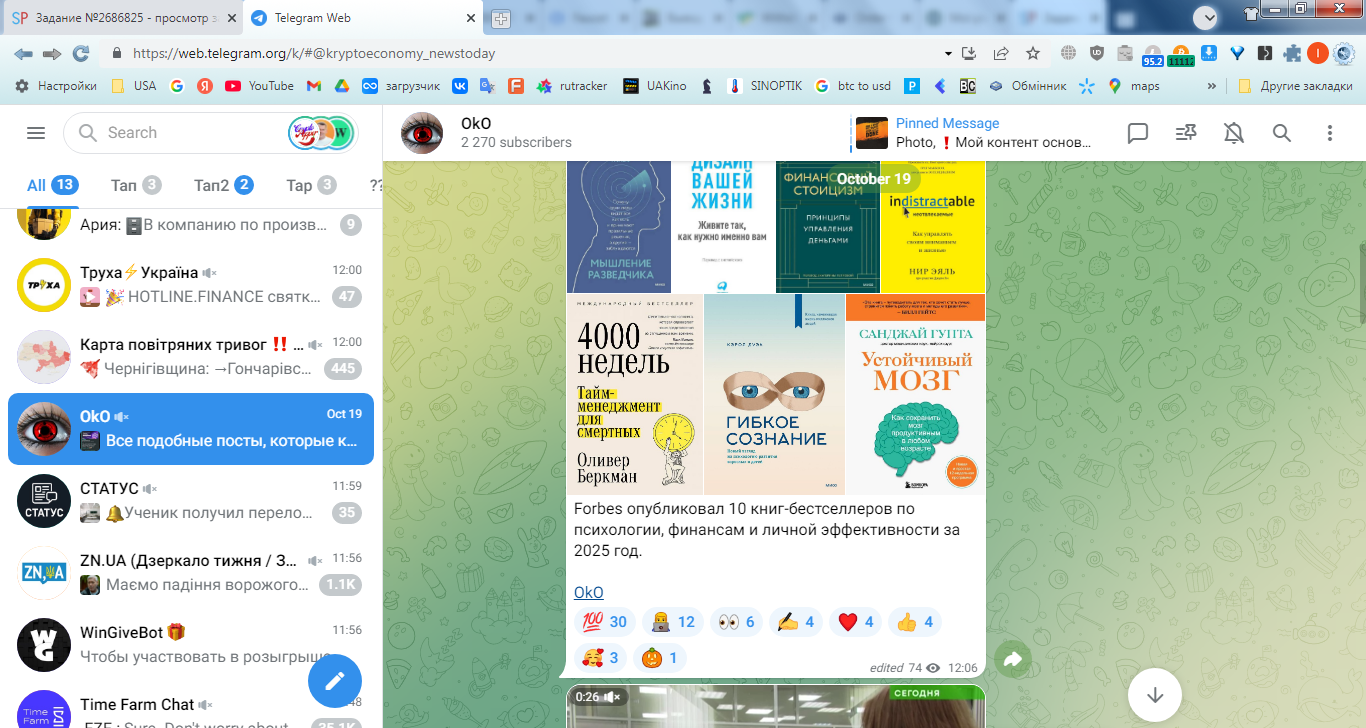Open the СТАТУС channel chat
This screenshot has width=1366, height=728.
[191, 501]
